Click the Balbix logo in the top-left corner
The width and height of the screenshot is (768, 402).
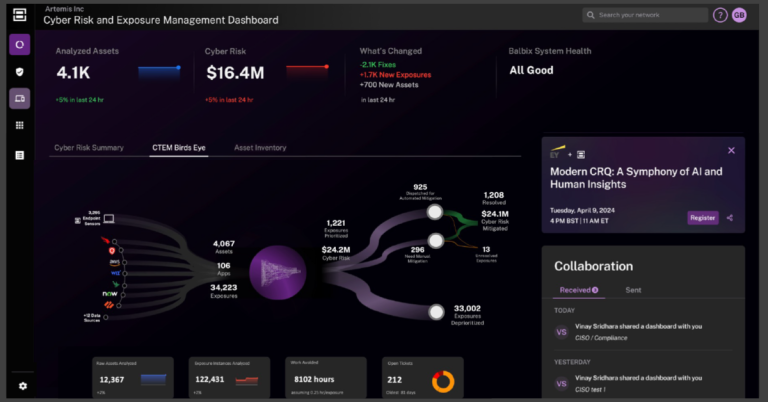[19, 14]
